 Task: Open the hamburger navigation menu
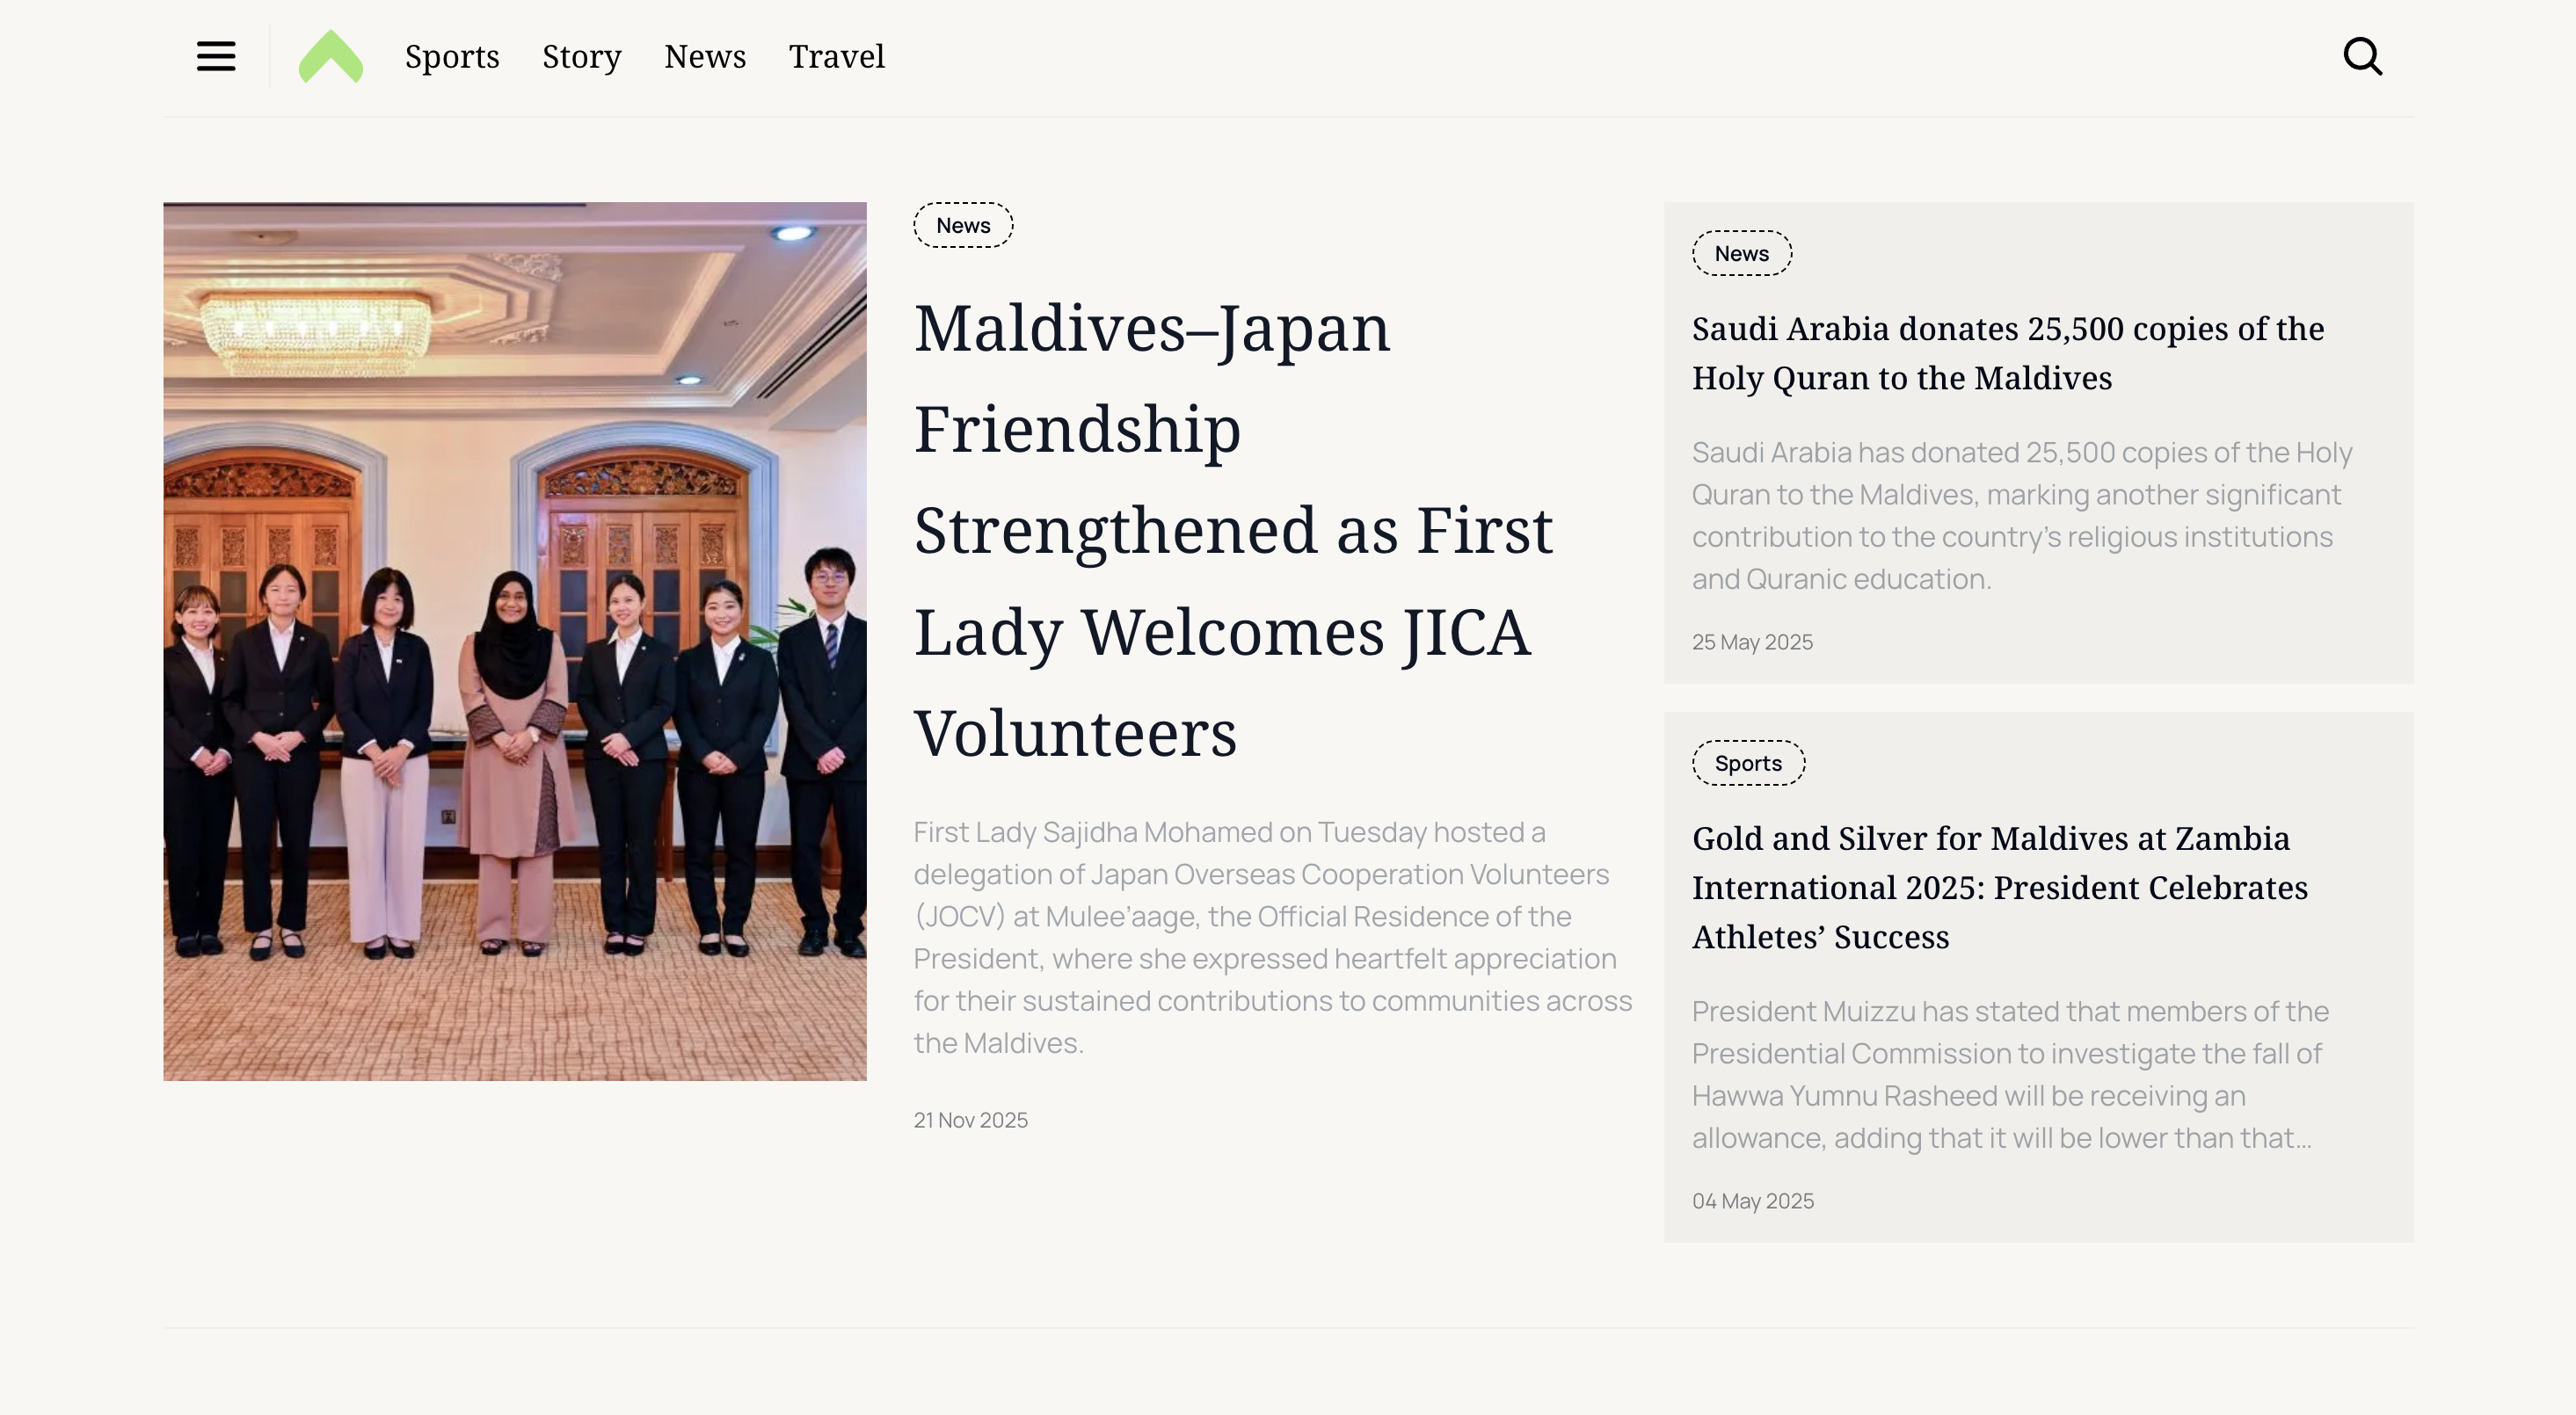tap(215, 57)
